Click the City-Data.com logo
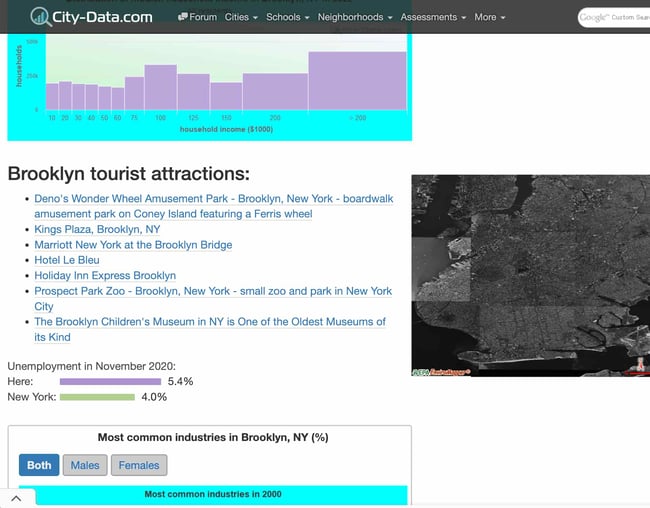650x508 pixels. click(92, 17)
